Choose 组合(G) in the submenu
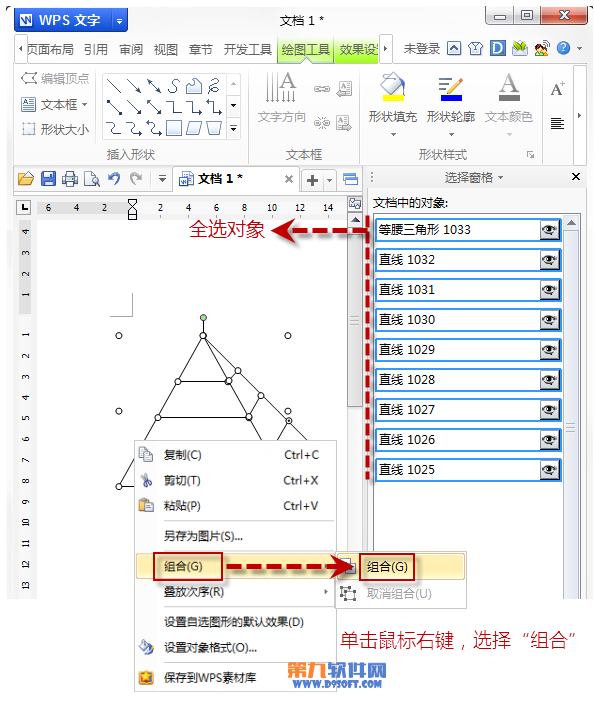594x710 pixels. [x=387, y=566]
